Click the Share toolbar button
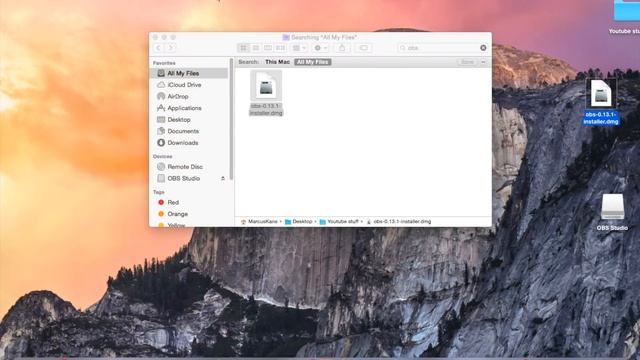Viewport: 640px width, 360px height. tap(342, 48)
